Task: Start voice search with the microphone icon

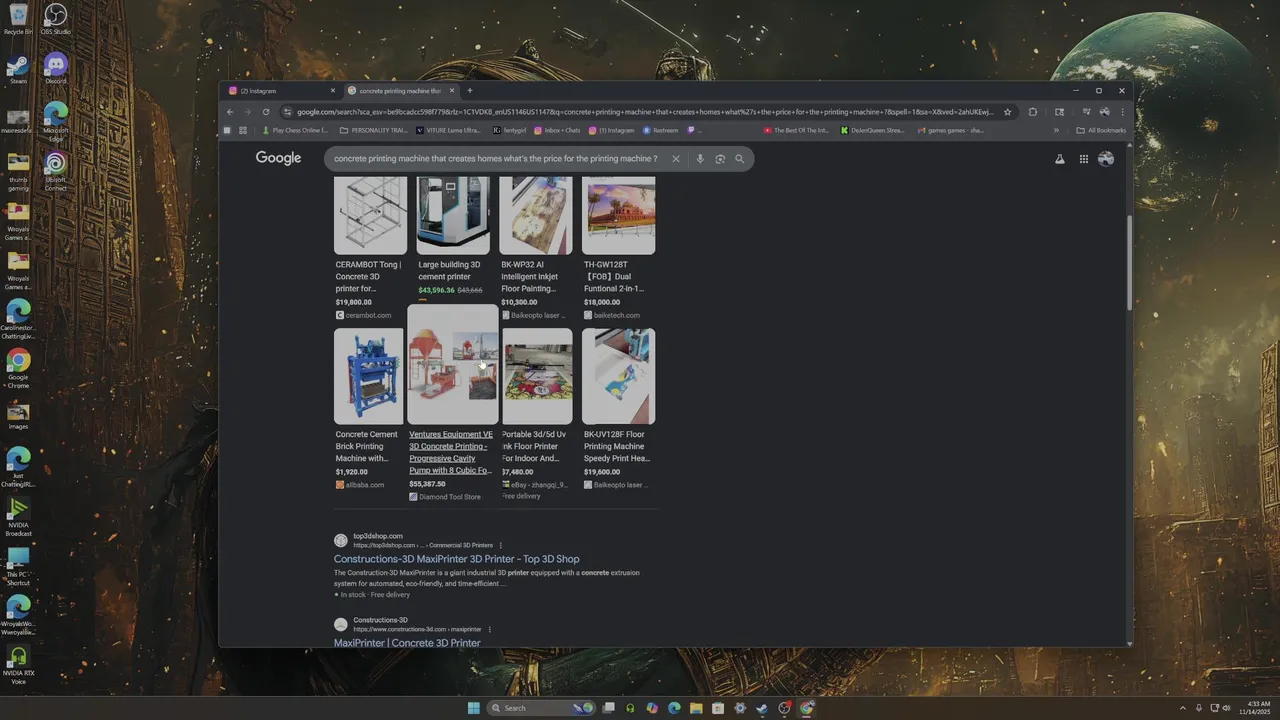Action: pos(700,159)
